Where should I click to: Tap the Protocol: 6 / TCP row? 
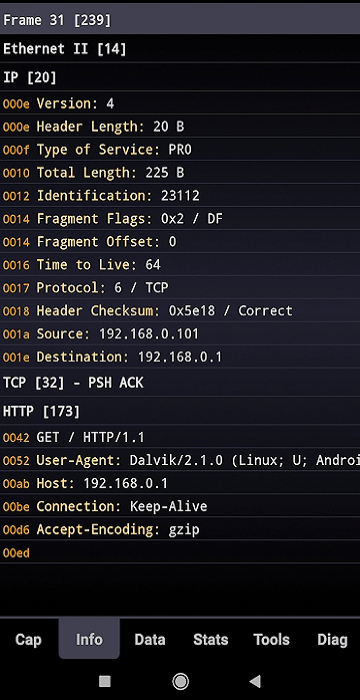pyautogui.click(x=180, y=288)
